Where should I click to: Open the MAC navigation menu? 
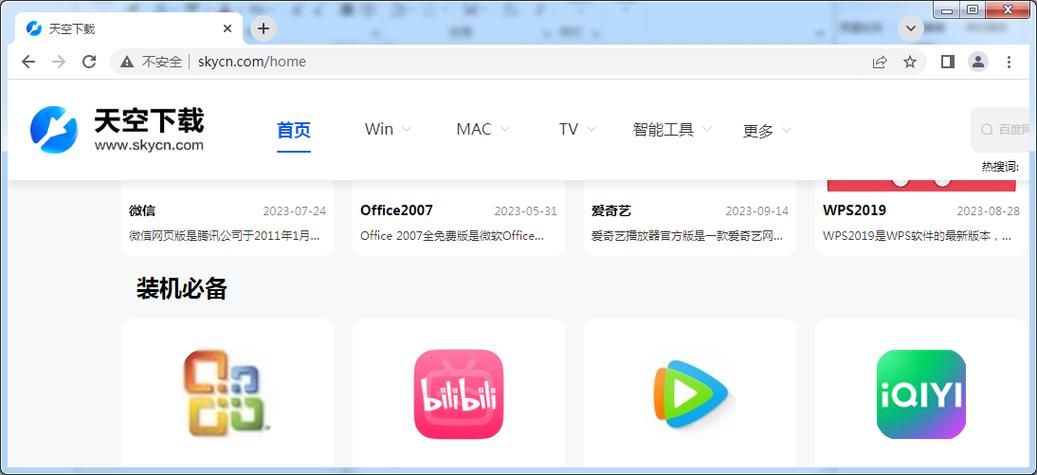pos(474,129)
